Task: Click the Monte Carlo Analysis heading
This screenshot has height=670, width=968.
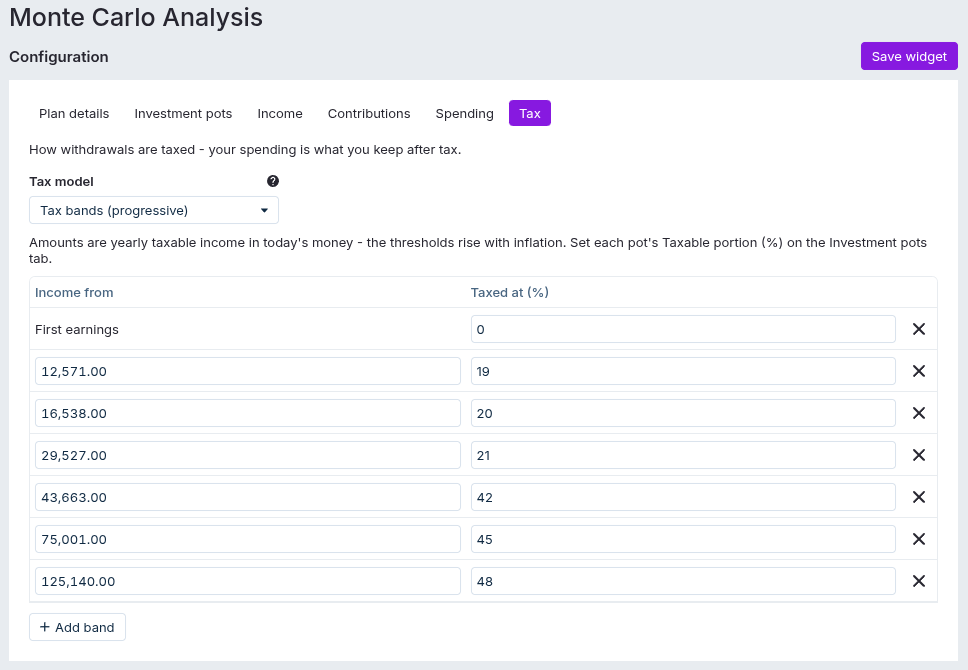Action: [x=136, y=17]
